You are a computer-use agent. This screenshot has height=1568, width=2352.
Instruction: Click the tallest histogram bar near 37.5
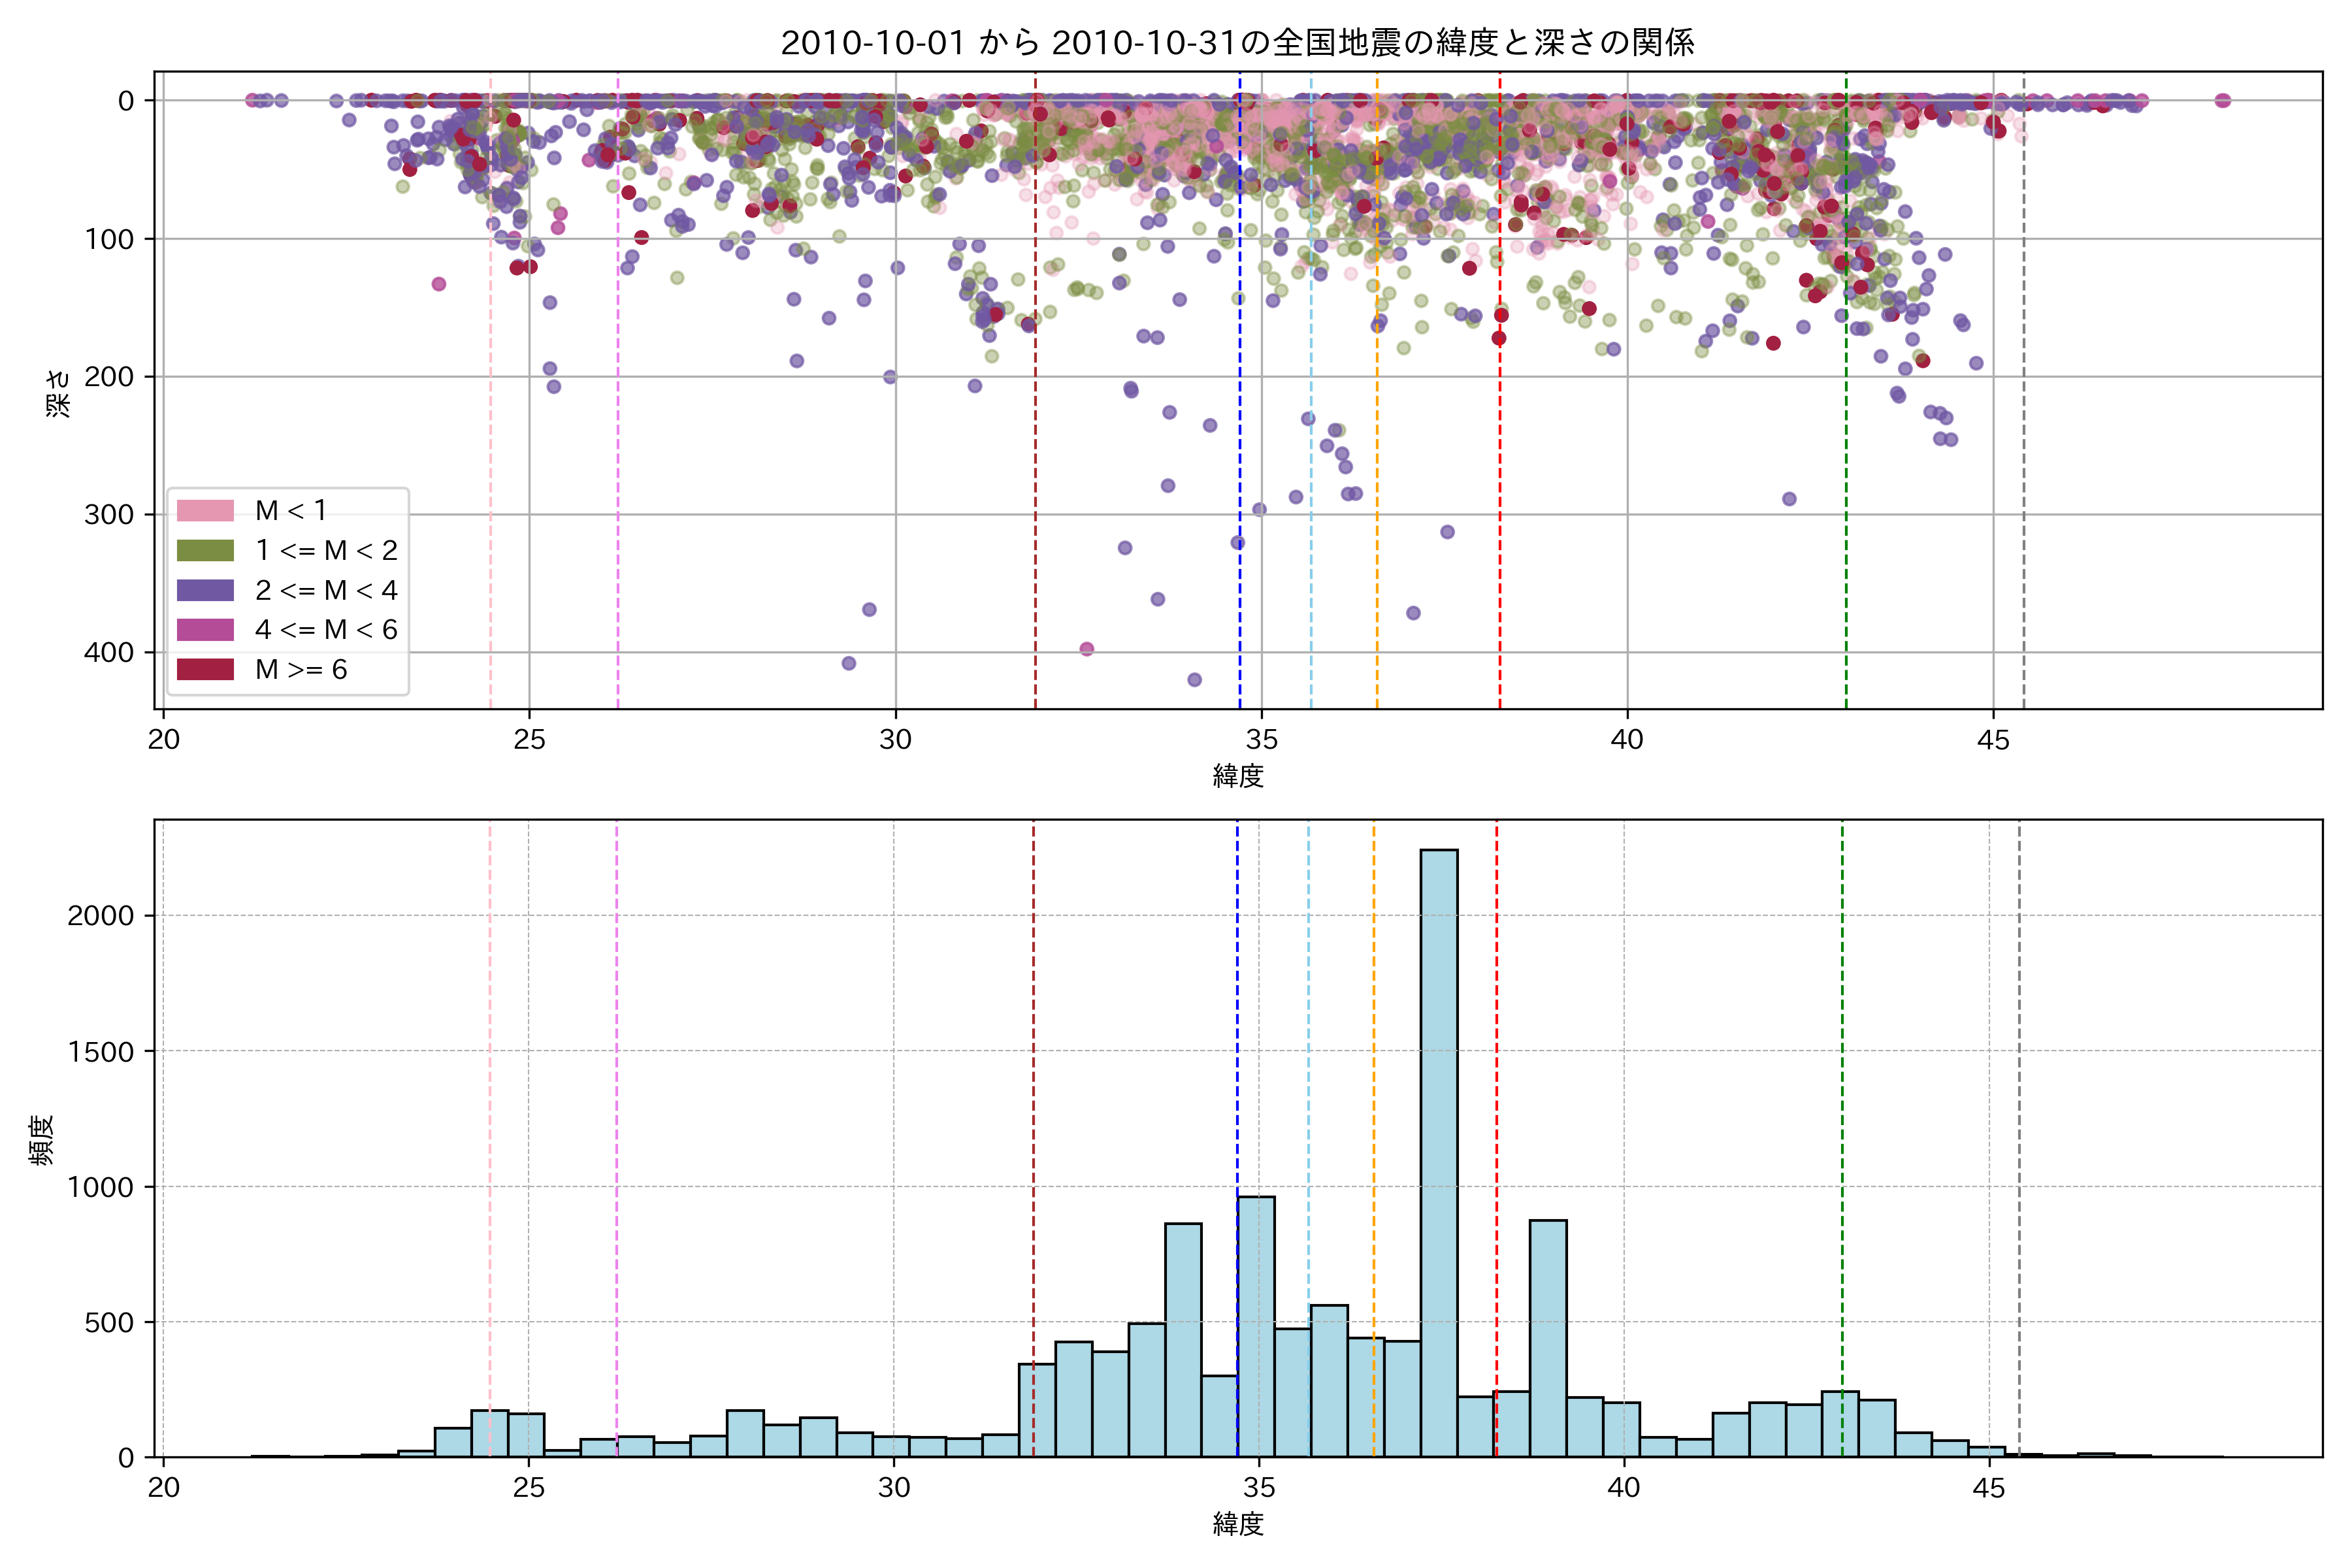1439,1150
